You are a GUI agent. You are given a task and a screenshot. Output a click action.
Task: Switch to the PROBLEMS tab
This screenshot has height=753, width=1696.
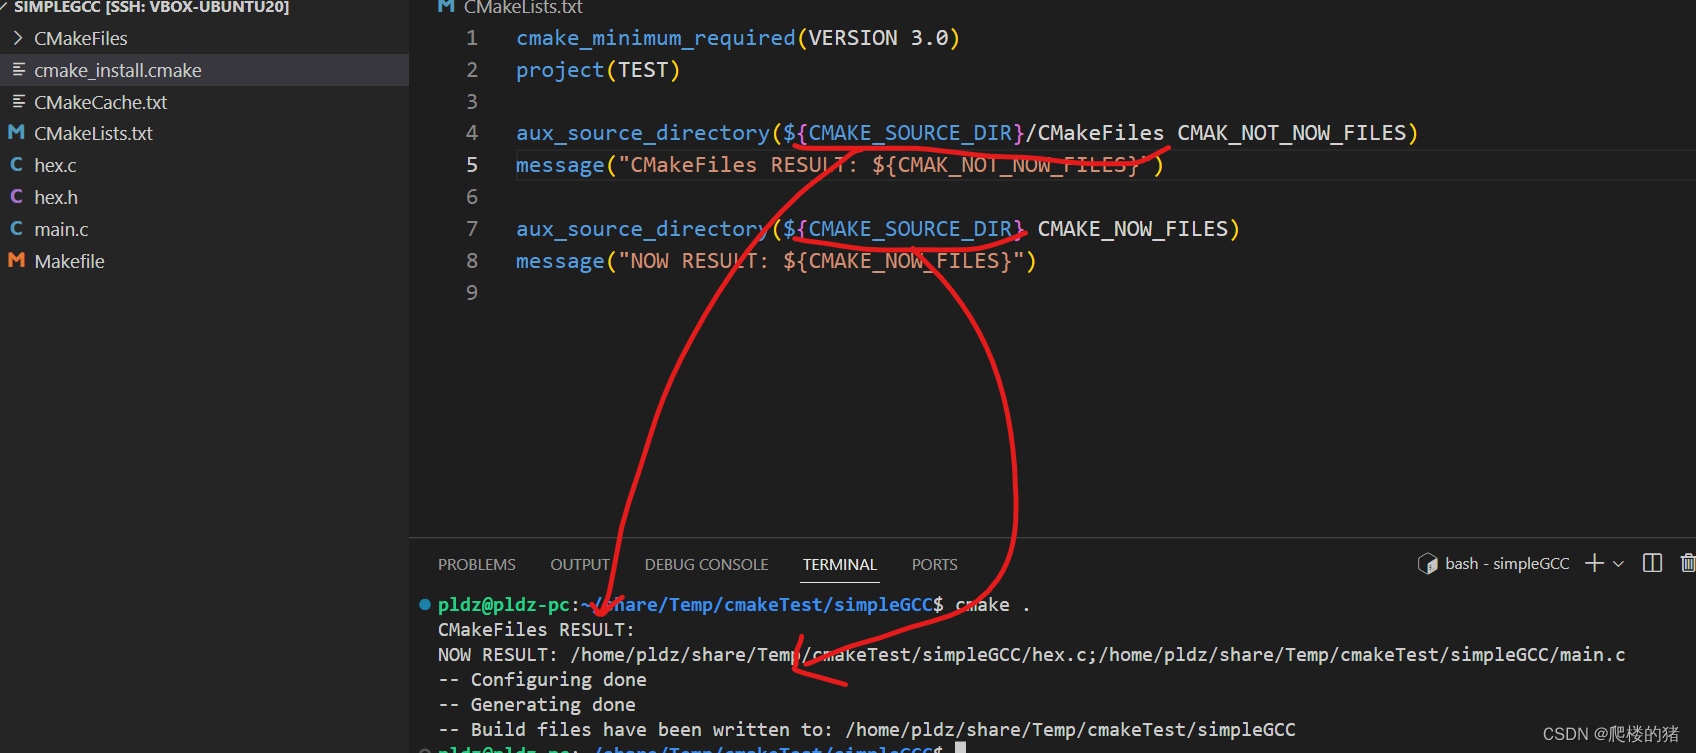coord(477,565)
